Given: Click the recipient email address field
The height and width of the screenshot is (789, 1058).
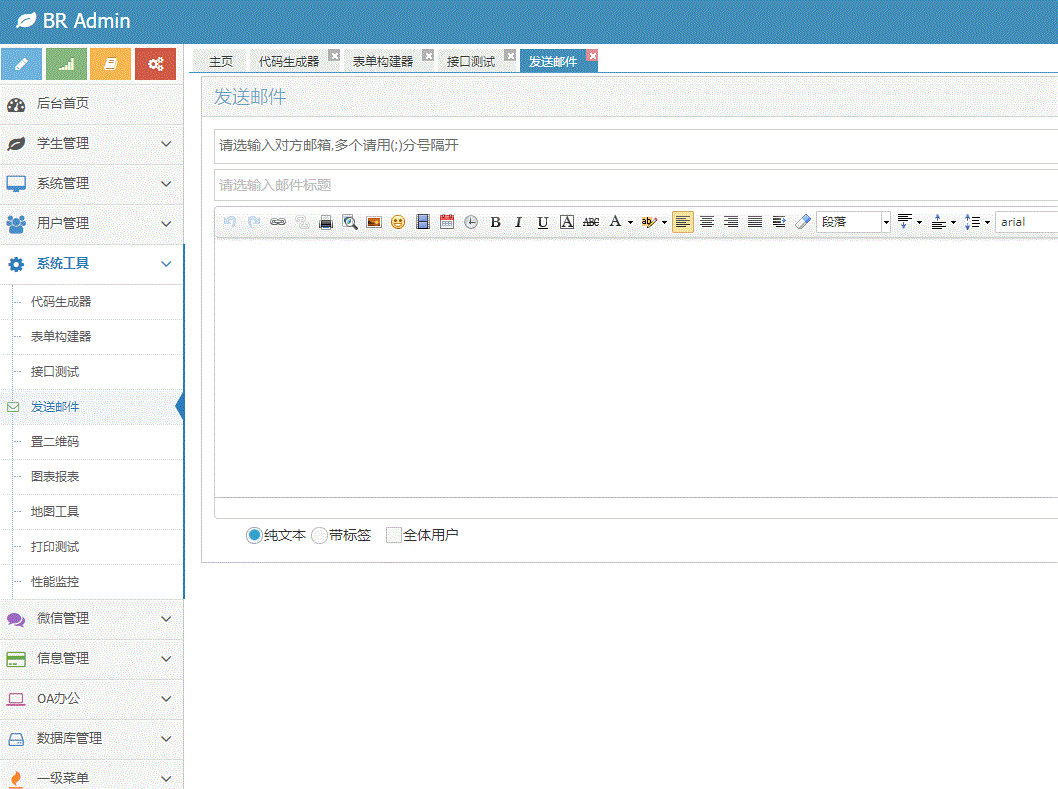Looking at the screenshot, I should click(636, 146).
